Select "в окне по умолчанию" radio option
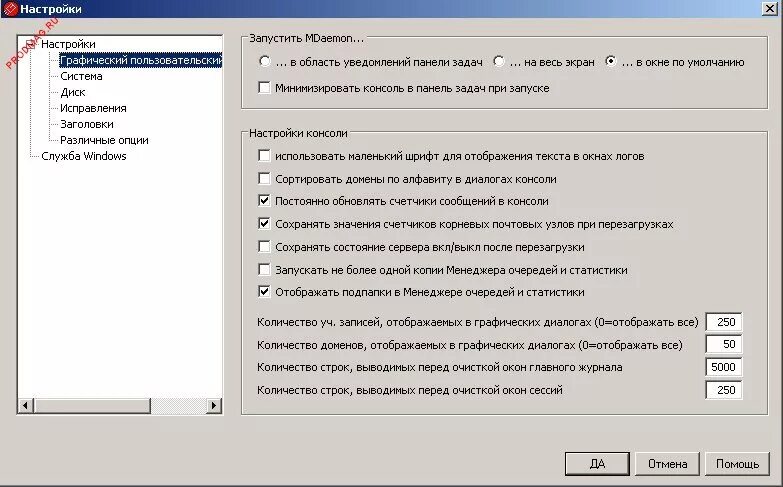 (x=610, y=61)
